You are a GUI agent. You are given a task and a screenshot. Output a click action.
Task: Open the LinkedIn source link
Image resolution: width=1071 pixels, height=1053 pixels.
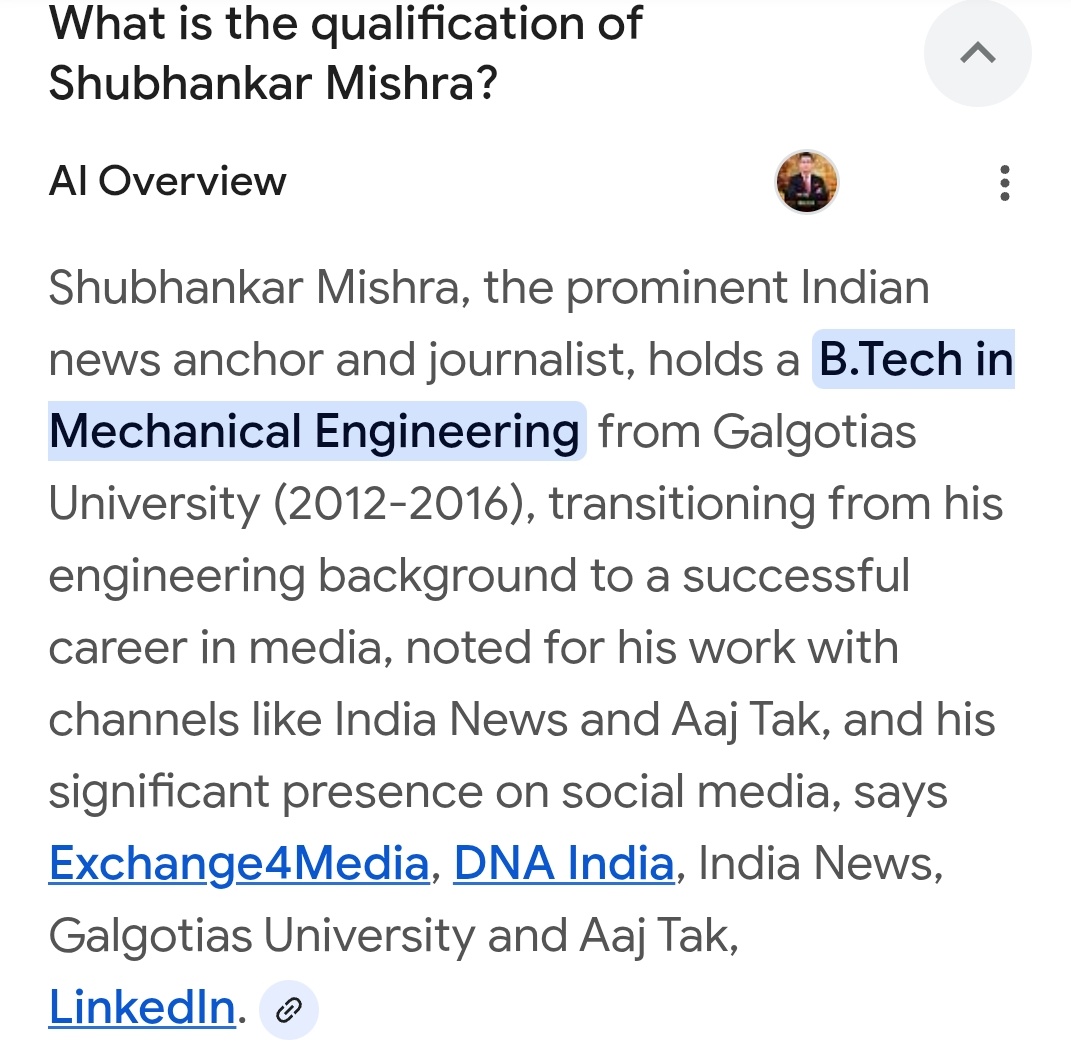tap(142, 1007)
